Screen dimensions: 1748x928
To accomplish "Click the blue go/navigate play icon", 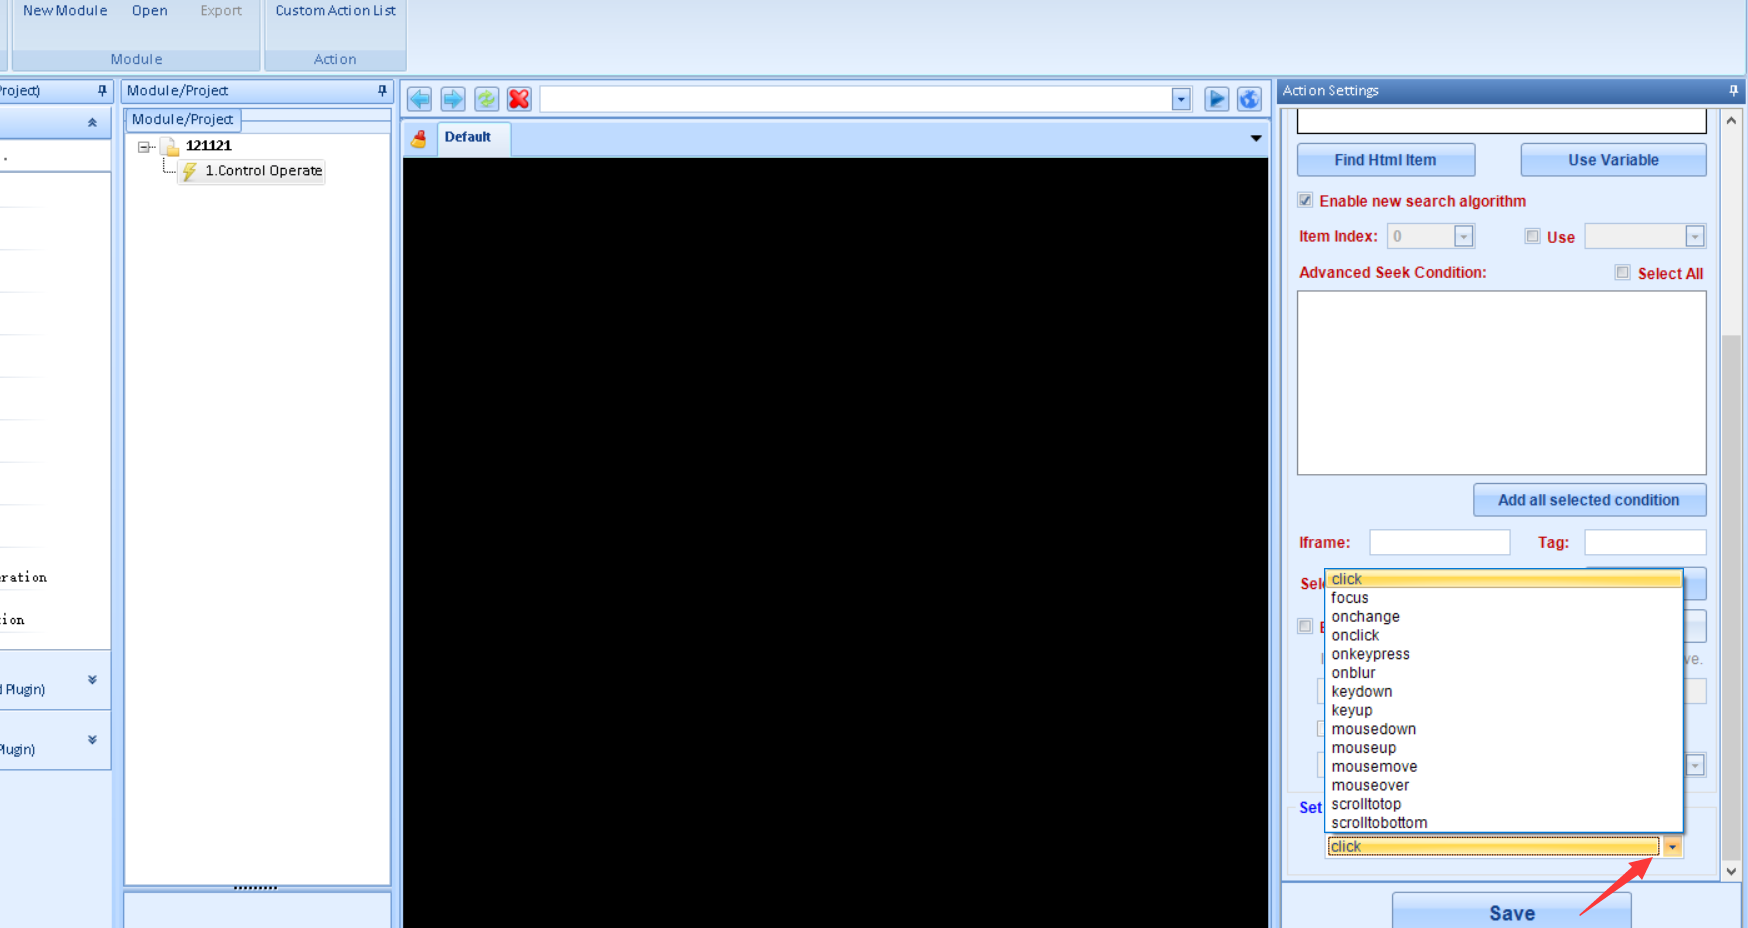I will (x=1216, y=99).
